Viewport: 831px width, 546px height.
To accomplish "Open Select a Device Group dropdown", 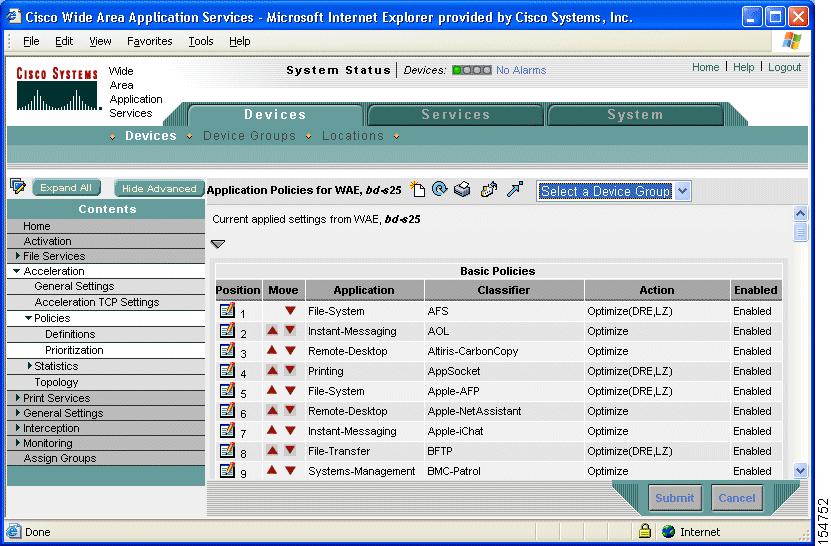I will tap(683, 191).
